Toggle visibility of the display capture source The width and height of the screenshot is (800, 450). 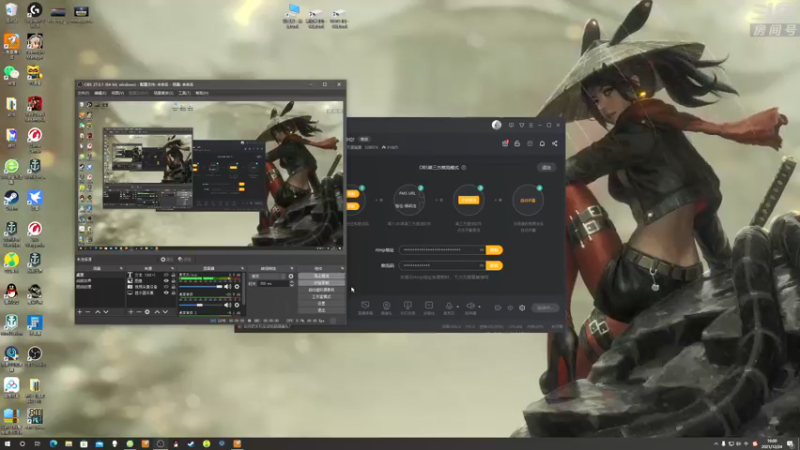point(166,293)
